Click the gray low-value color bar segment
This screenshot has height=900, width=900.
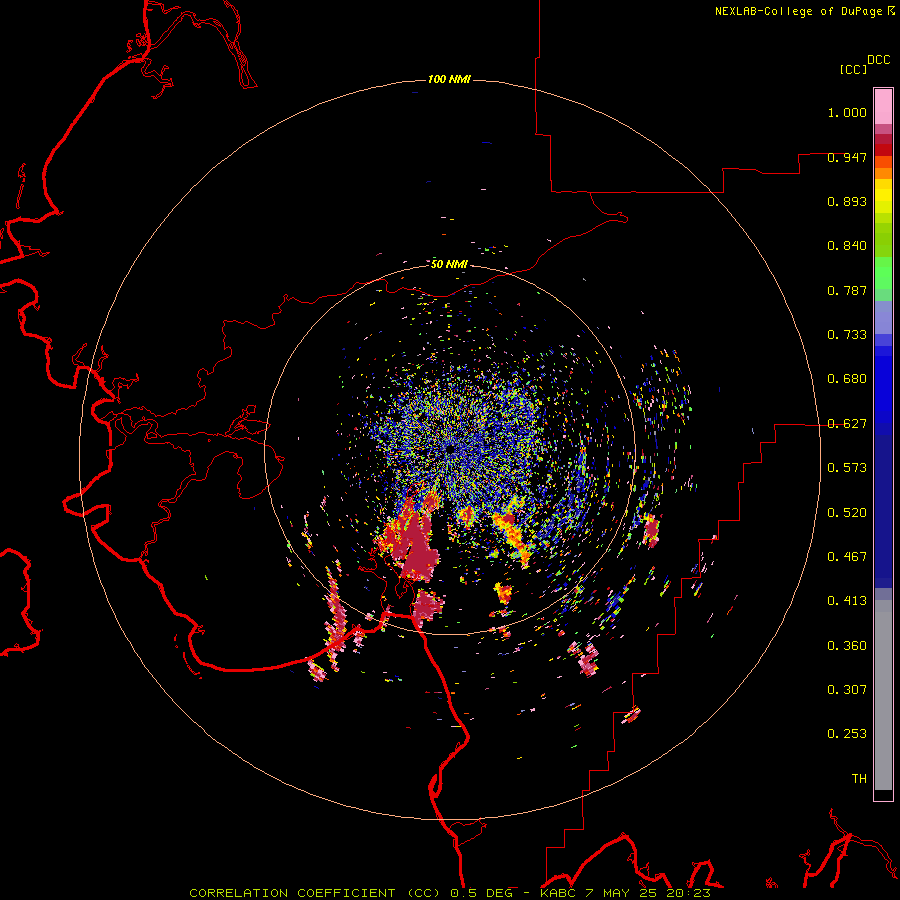(x=883, y=695)
